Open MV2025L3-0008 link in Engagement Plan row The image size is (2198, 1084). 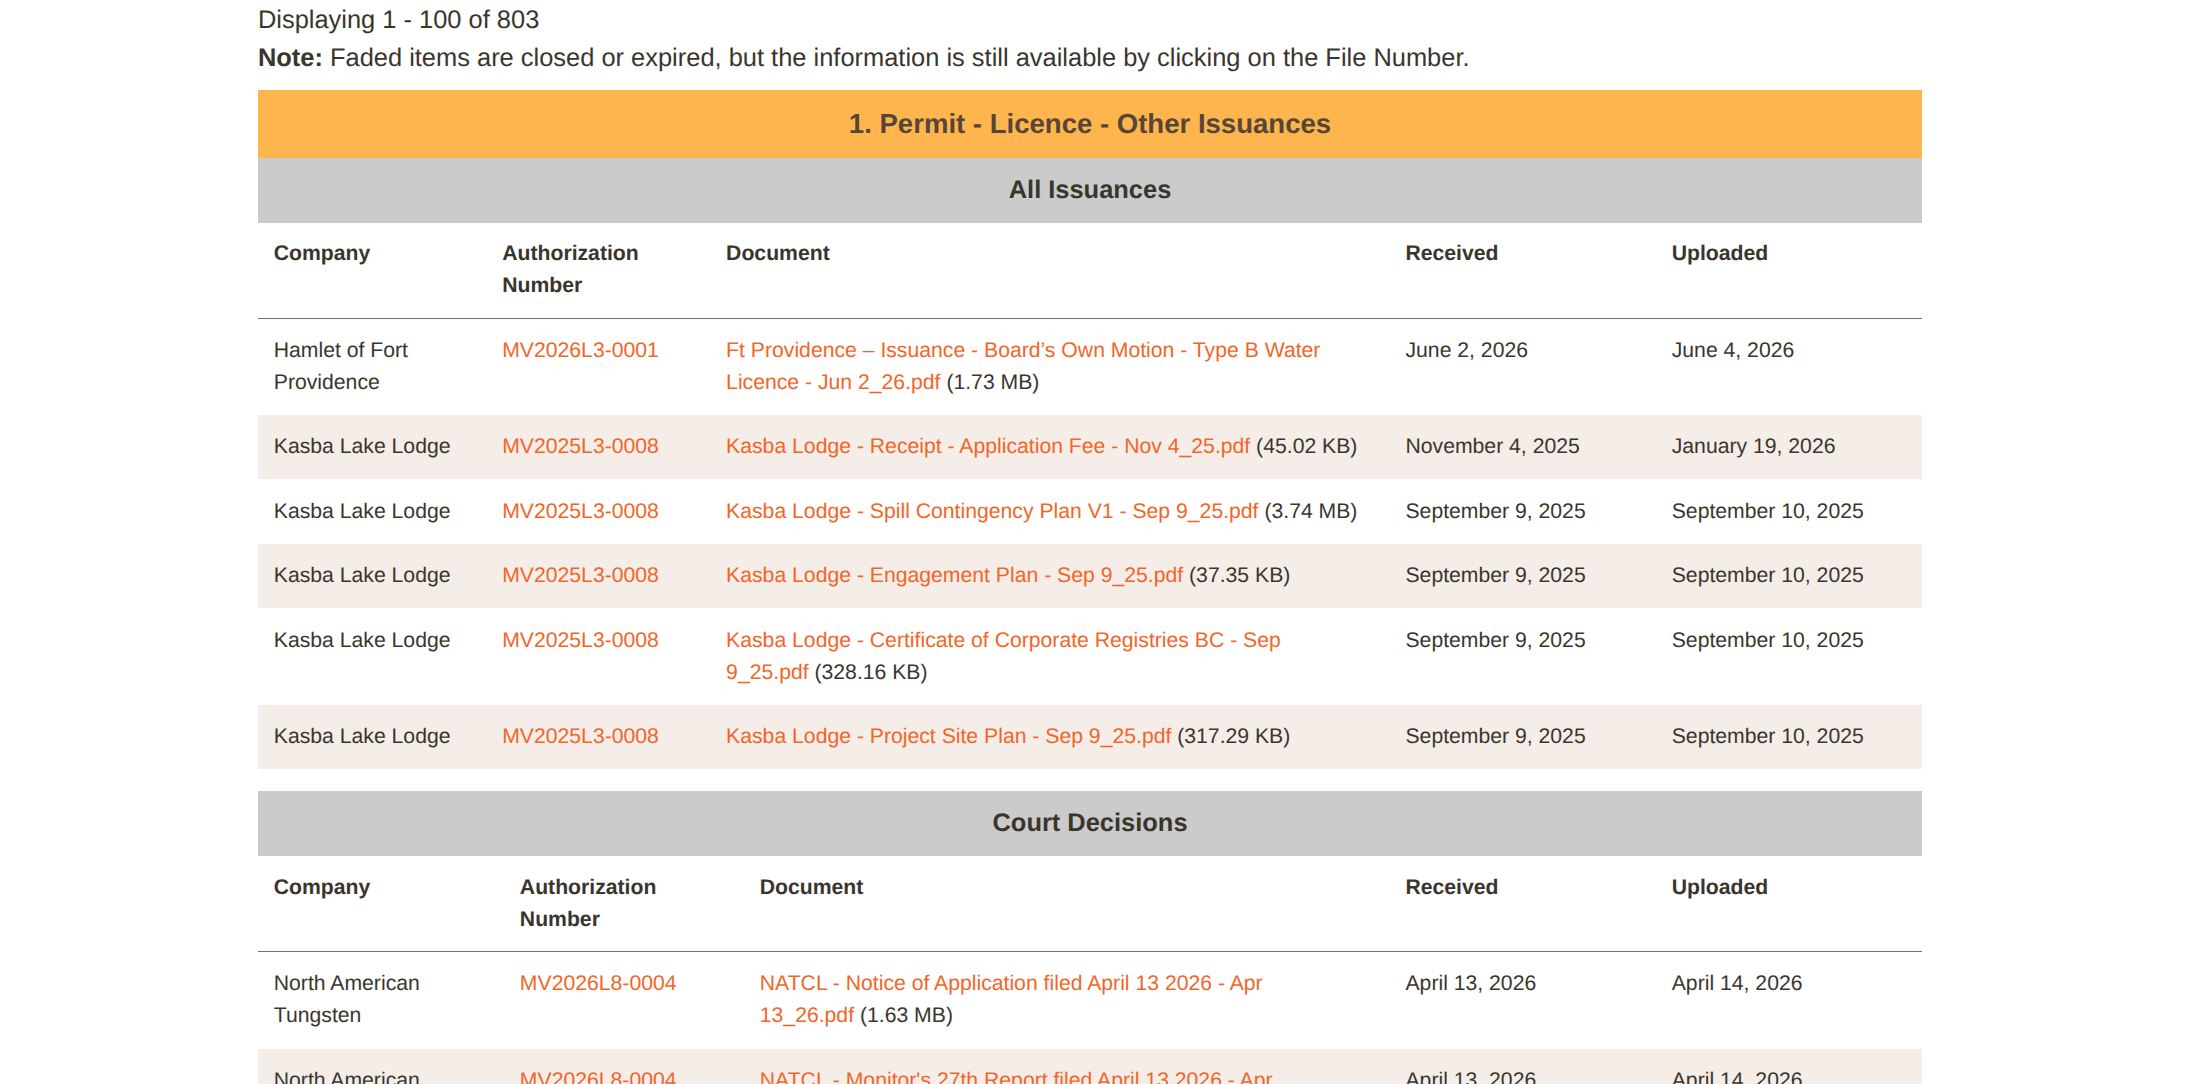coord(580,575)
